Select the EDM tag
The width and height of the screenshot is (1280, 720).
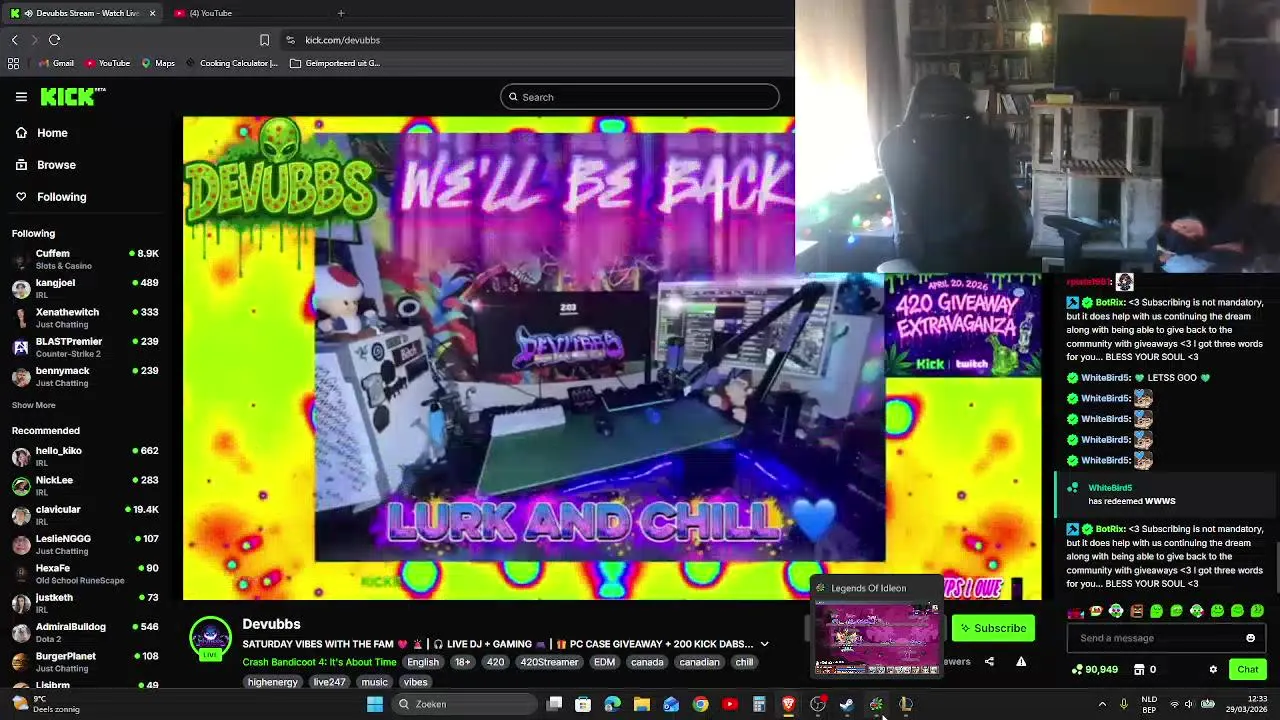604,662
